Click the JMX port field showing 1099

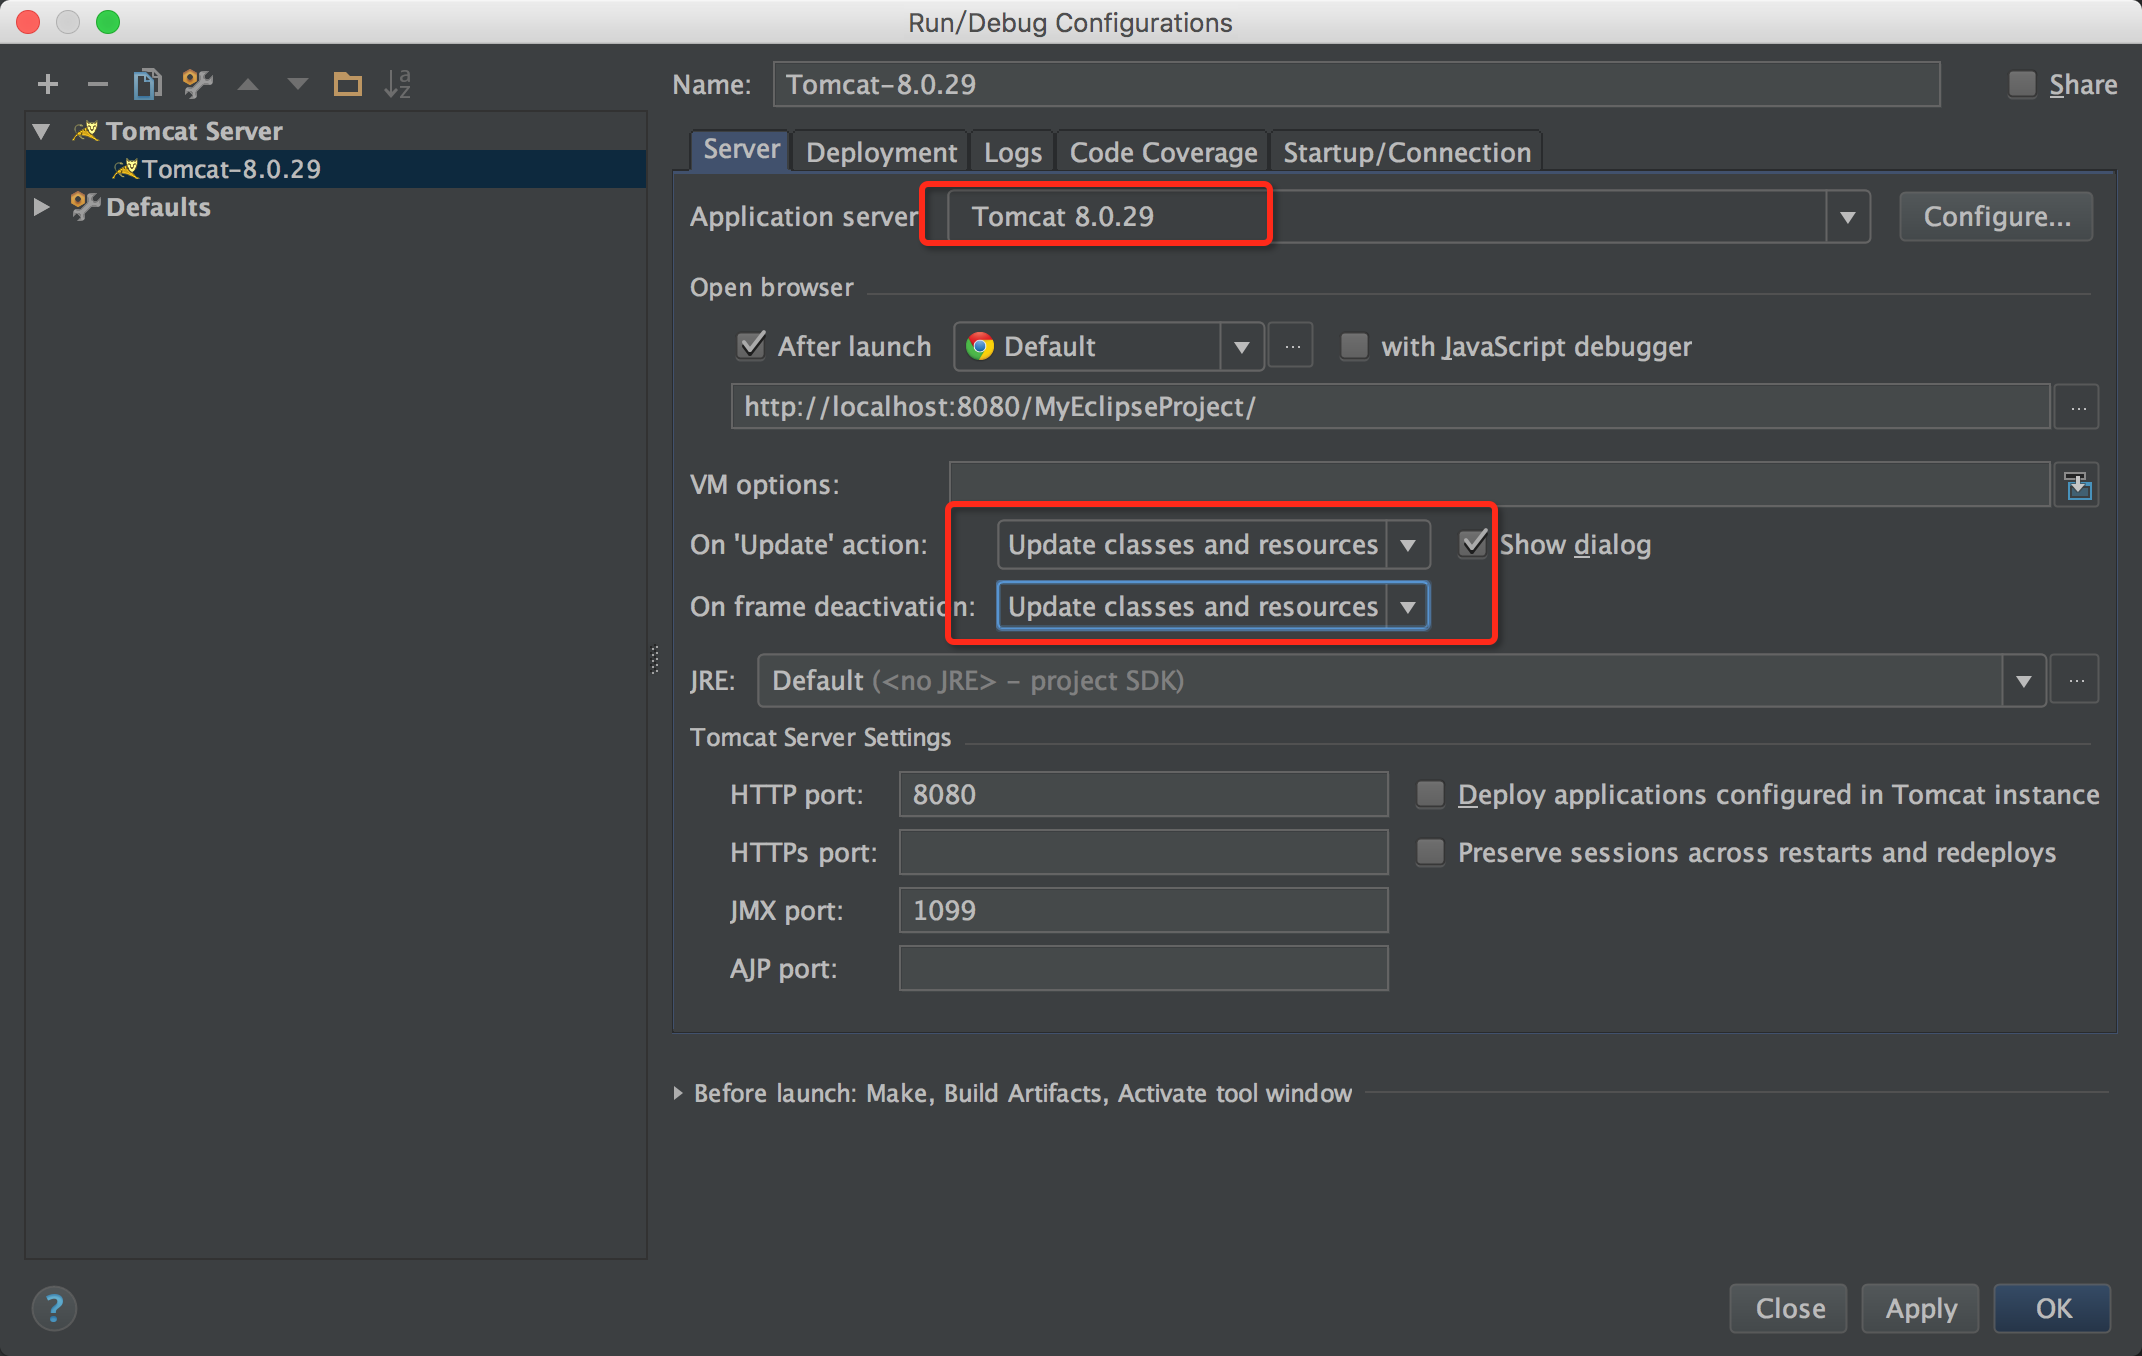pyautogui.click(x=1143, y=910)
